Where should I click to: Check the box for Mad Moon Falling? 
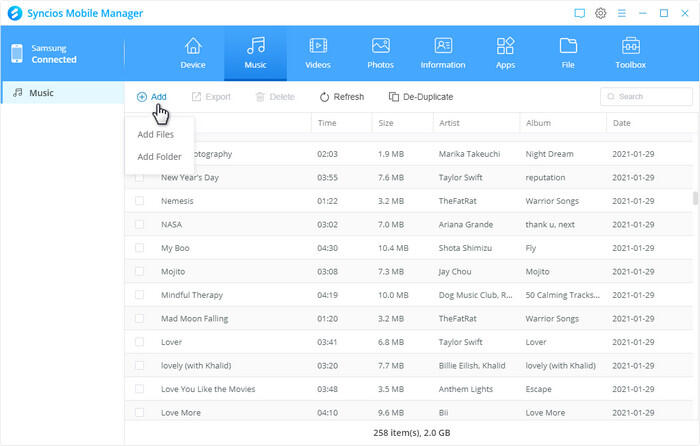pyautogui.click(x=139, y=319)
